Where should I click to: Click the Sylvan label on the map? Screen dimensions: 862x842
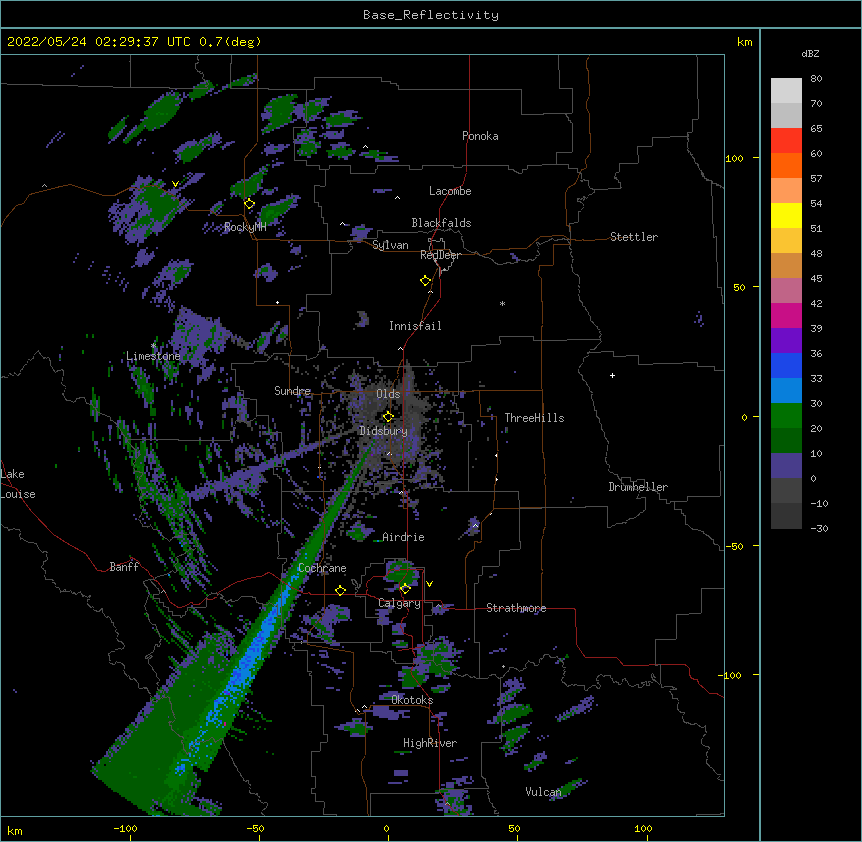pos(390,245)
